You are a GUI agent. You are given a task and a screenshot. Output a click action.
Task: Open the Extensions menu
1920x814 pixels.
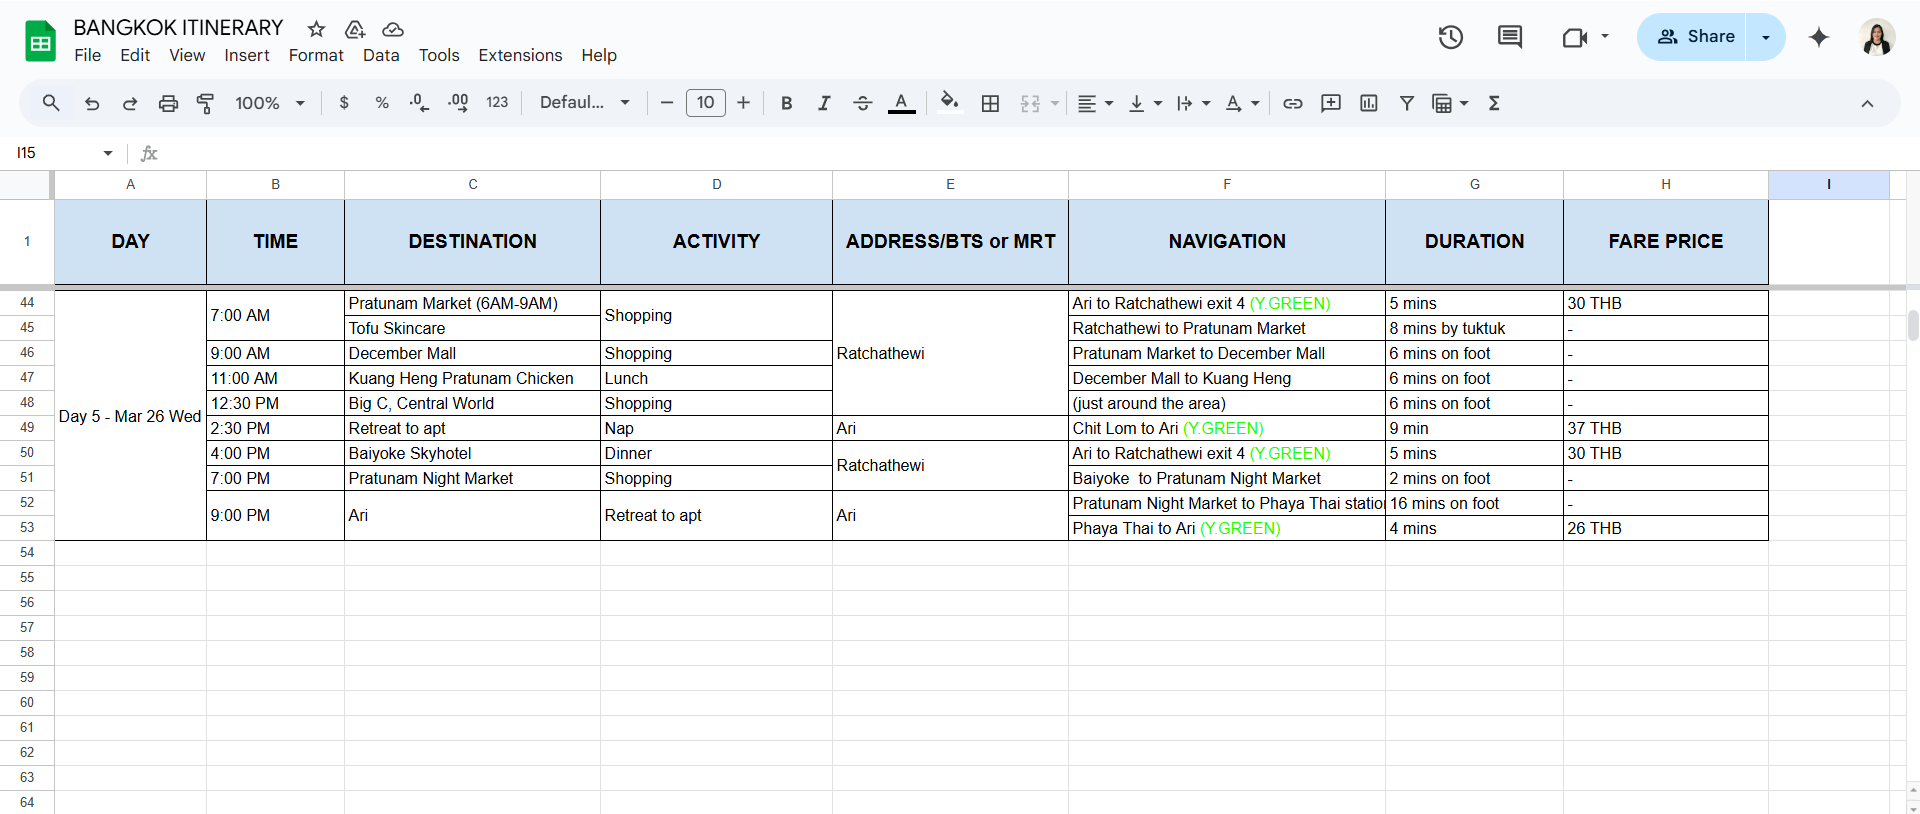point(520,55)
